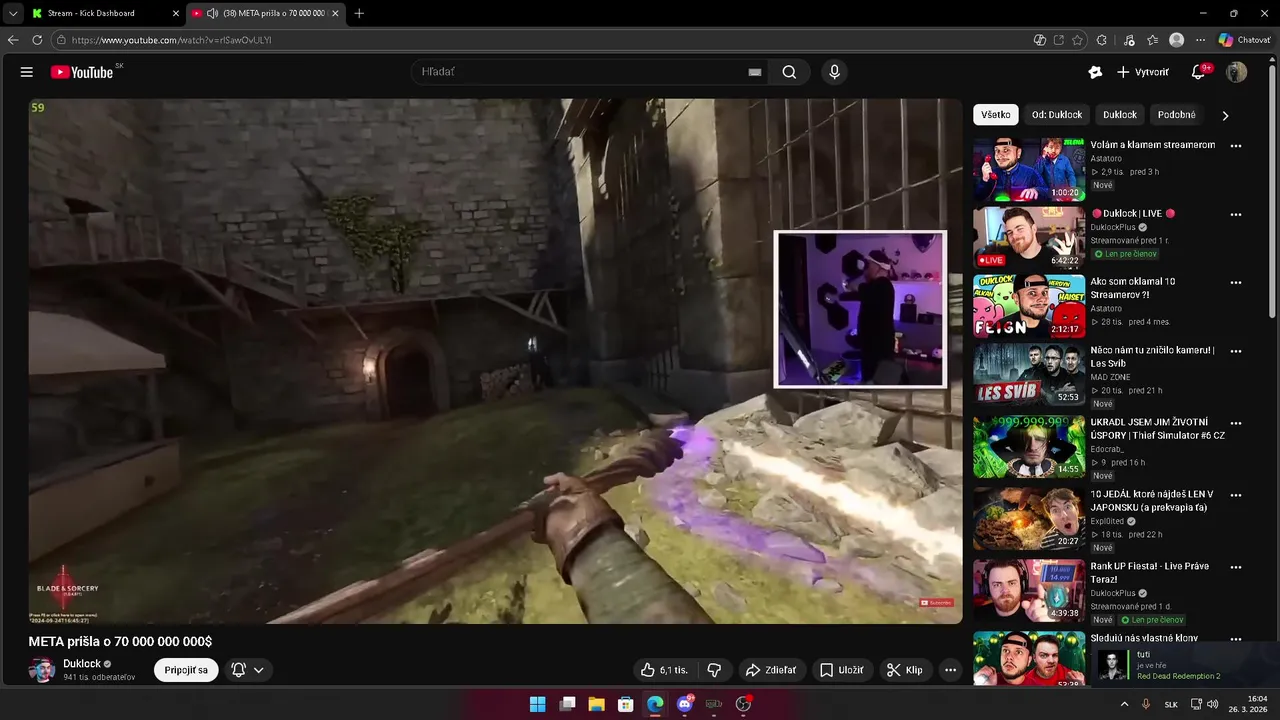
Task: Open the YouTube account avatar menu
Action: (x=1237, y=72)
